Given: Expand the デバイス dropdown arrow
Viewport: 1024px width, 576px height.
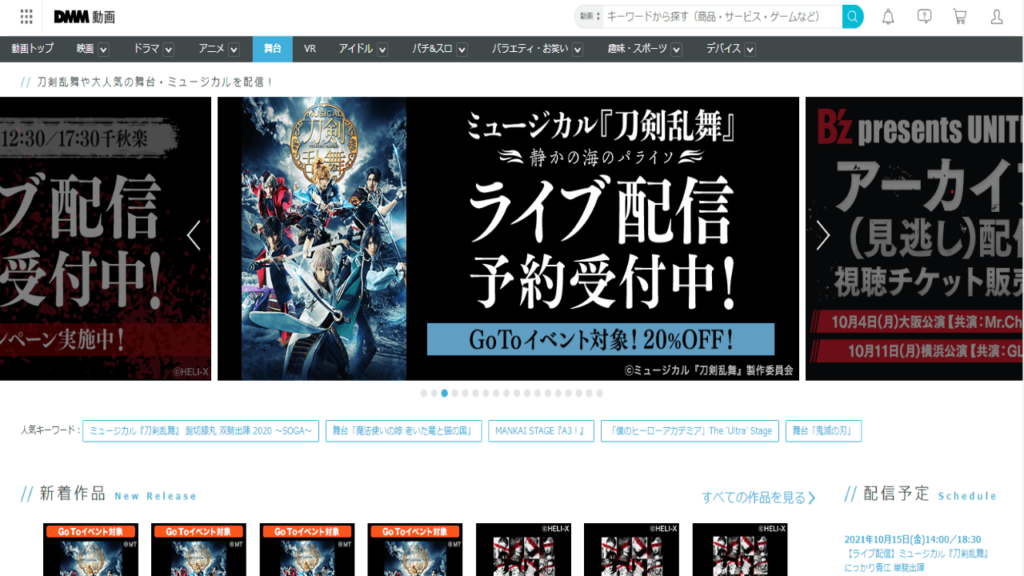Looking at the screenshot, I should coord(750,50).
